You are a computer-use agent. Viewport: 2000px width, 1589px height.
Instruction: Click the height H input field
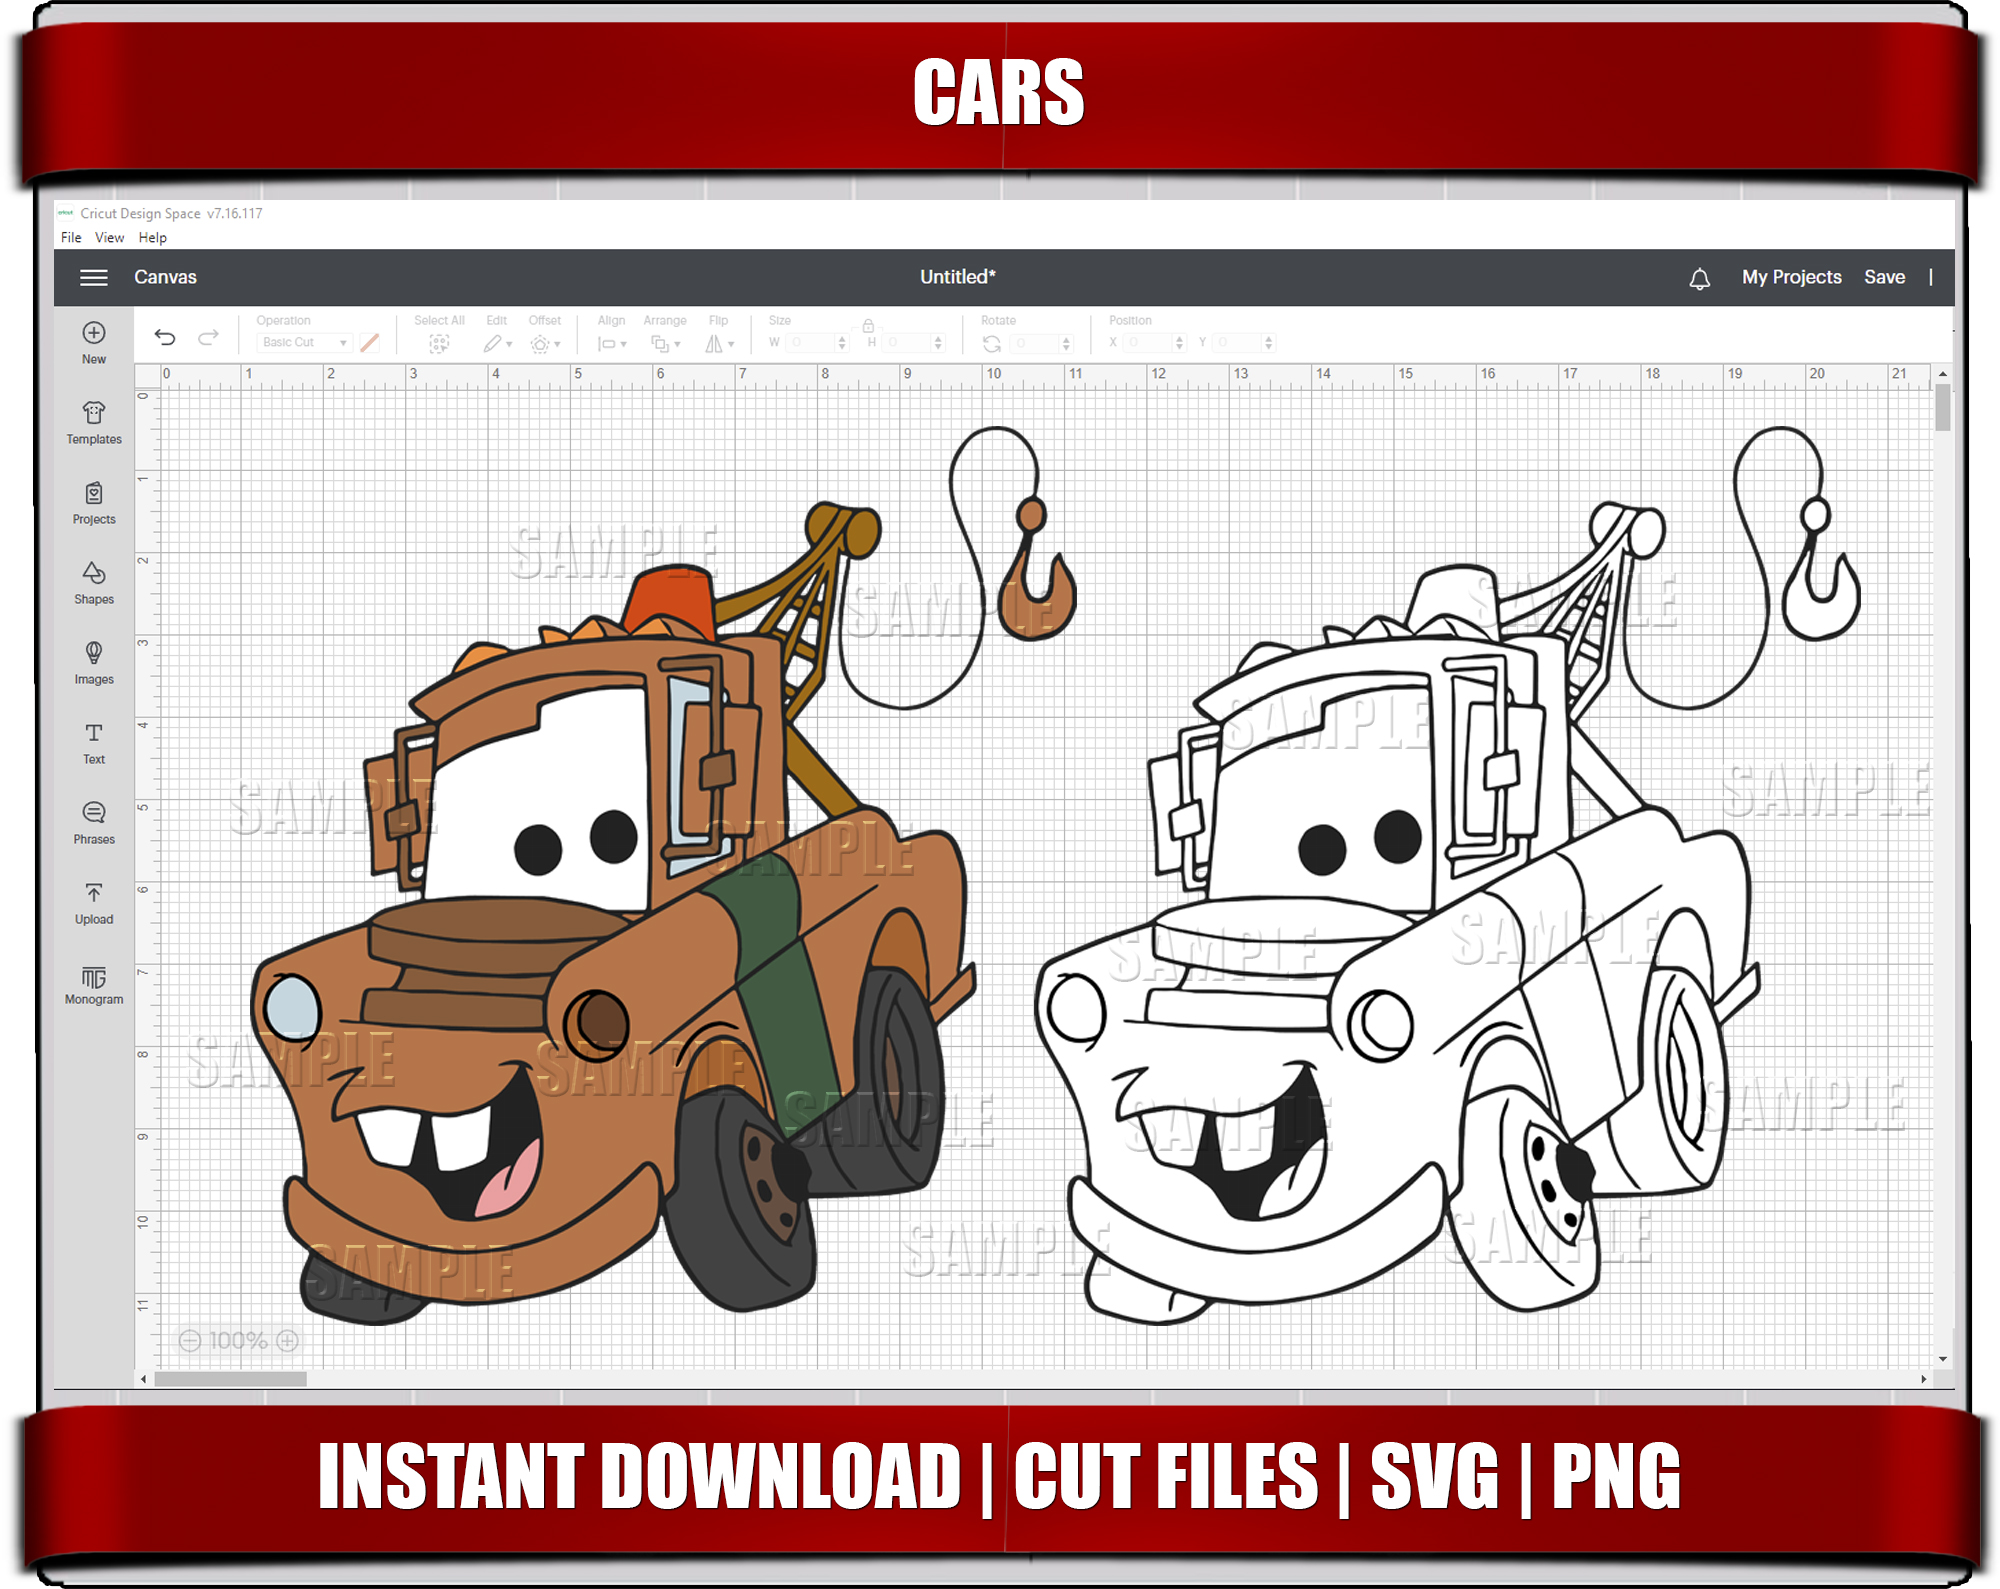914,343
